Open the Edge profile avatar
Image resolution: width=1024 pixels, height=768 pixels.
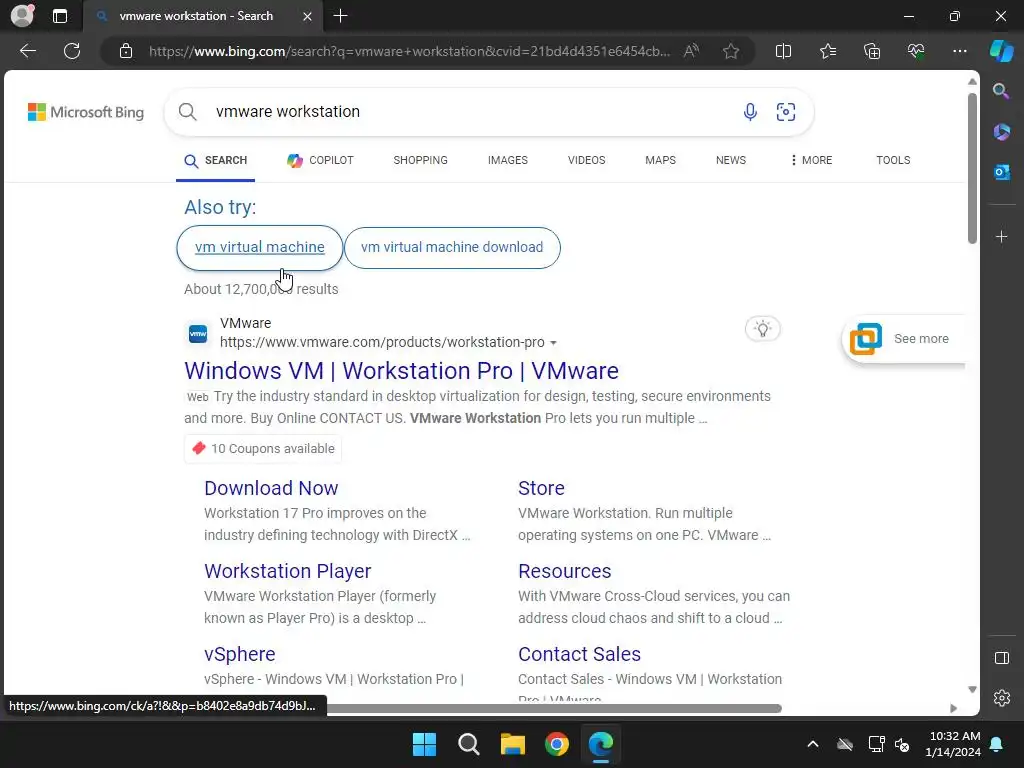pos(22,16)
